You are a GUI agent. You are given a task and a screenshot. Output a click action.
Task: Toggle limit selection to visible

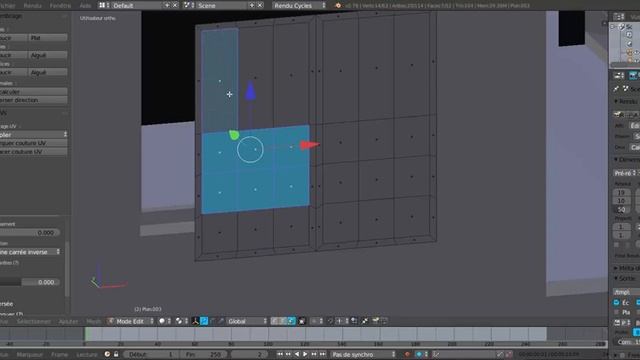[302, 321]
